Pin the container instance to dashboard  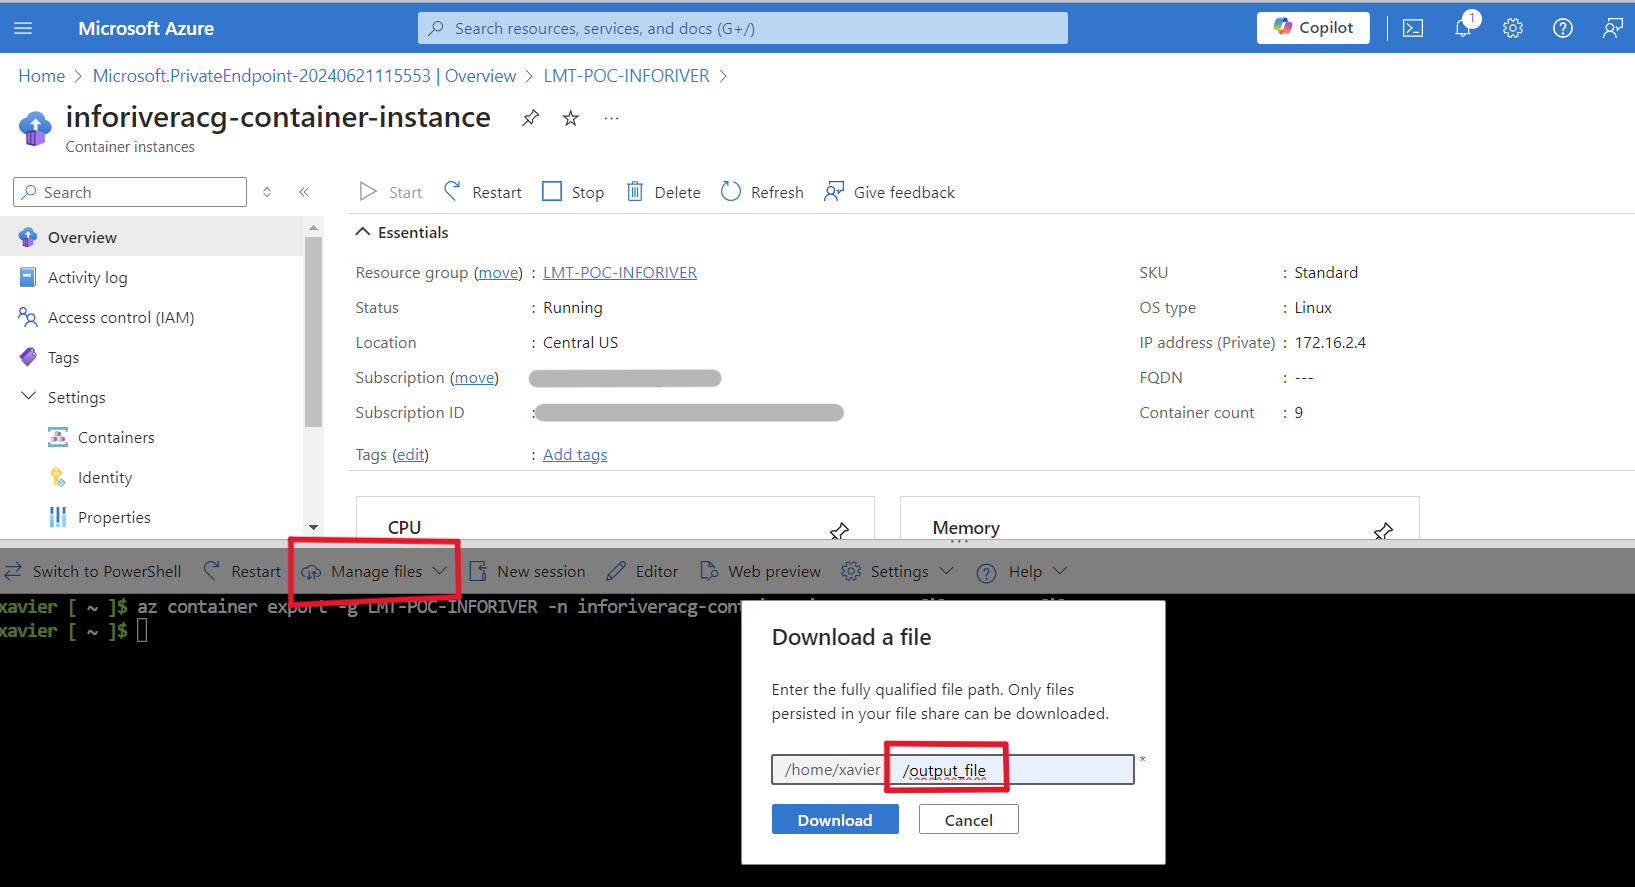530,118
